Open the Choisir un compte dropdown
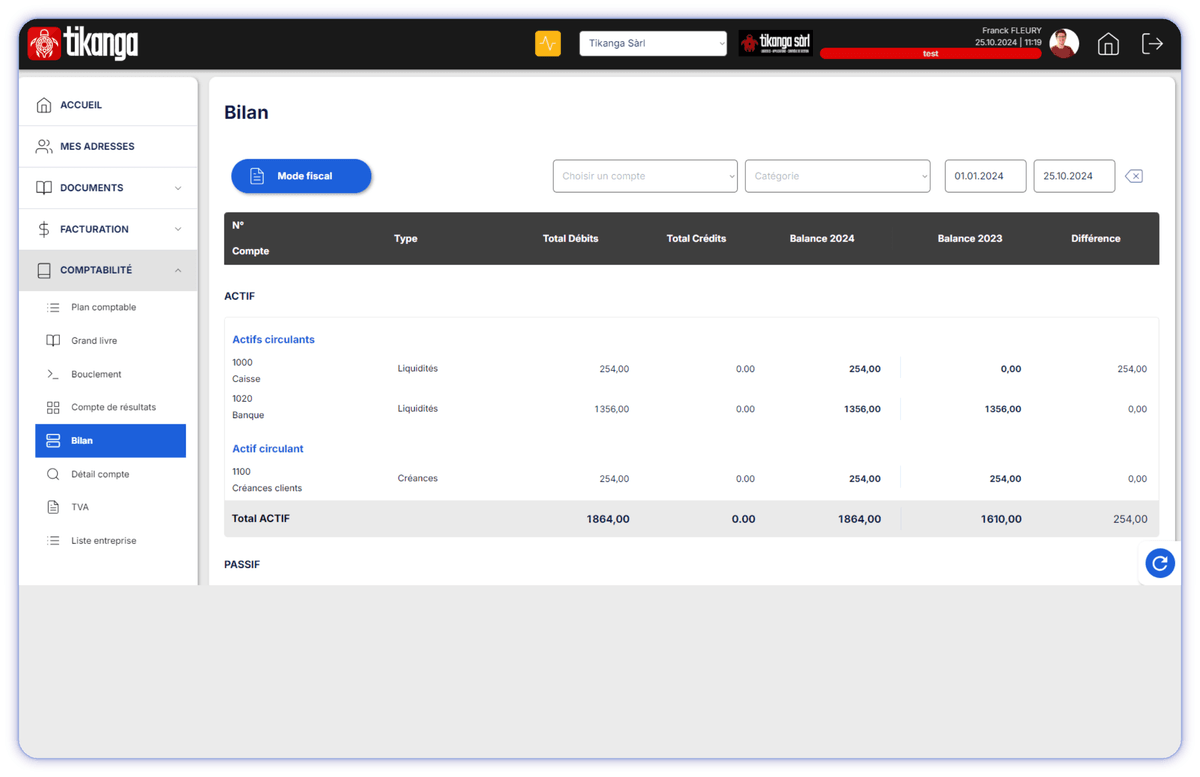Screen dimensions: 1200x777 coord(645,176)
